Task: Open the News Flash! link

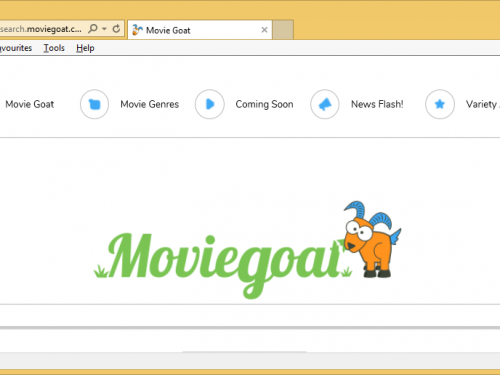Action: click(377, 104)
